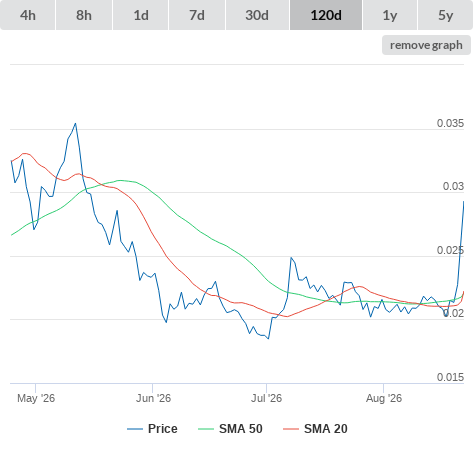Open the 7d chart range

pyautogui.click(x=197, y=15)
